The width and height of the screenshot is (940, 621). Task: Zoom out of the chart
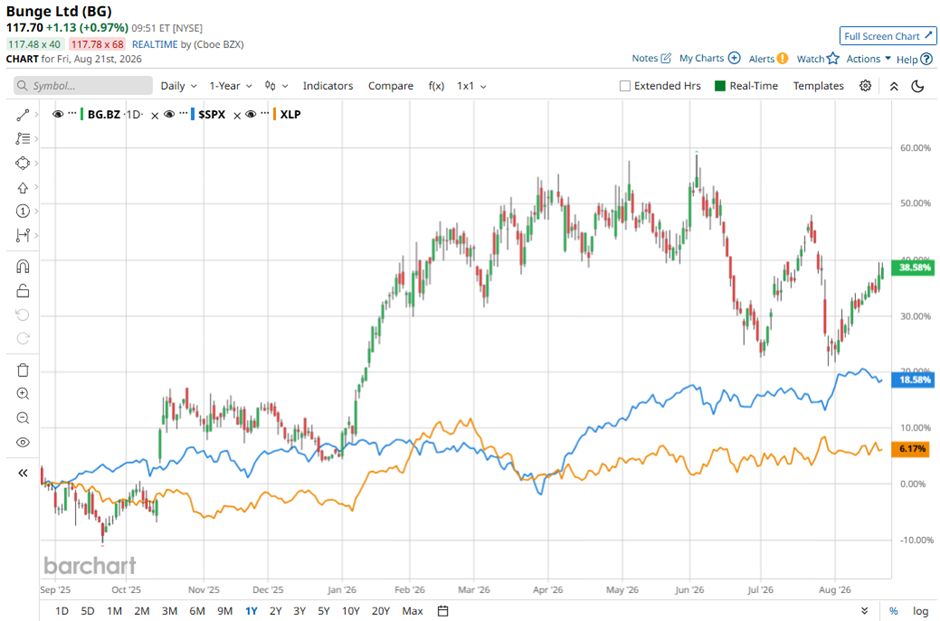pyautogui.click(x=23, y=418)
